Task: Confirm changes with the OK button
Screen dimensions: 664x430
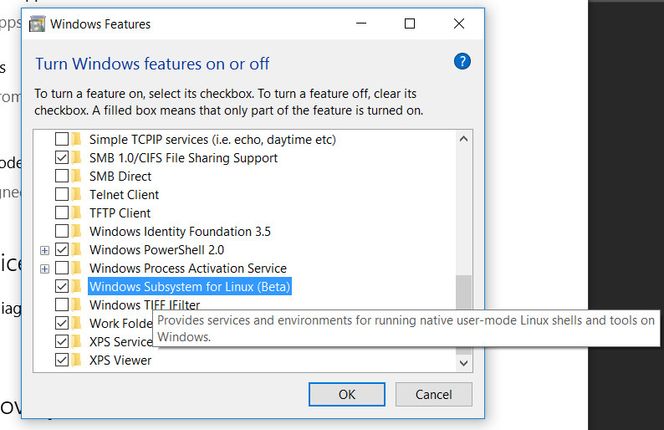Action: [x=347, y=394]
